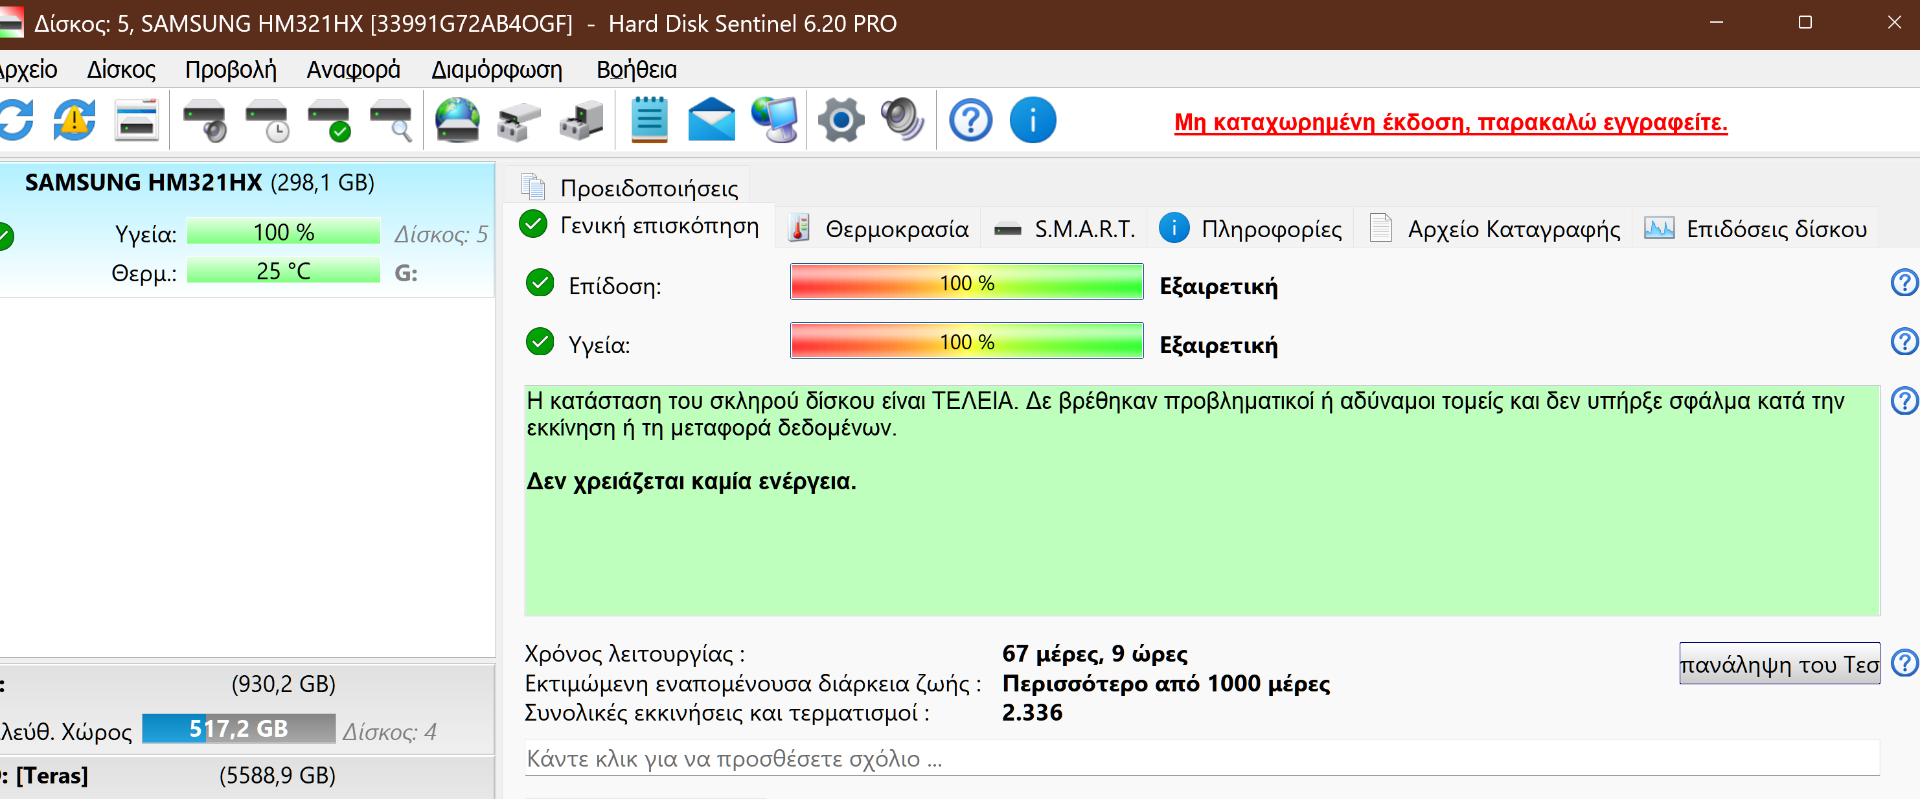Open the Αναφορά menu
Image resolution: width=1920 pixels, height=799 pixels.
[353, 70]
